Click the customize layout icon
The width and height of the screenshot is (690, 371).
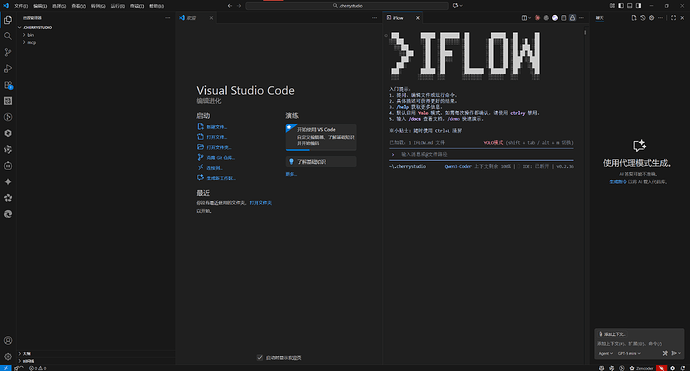(x=612, y=6)
